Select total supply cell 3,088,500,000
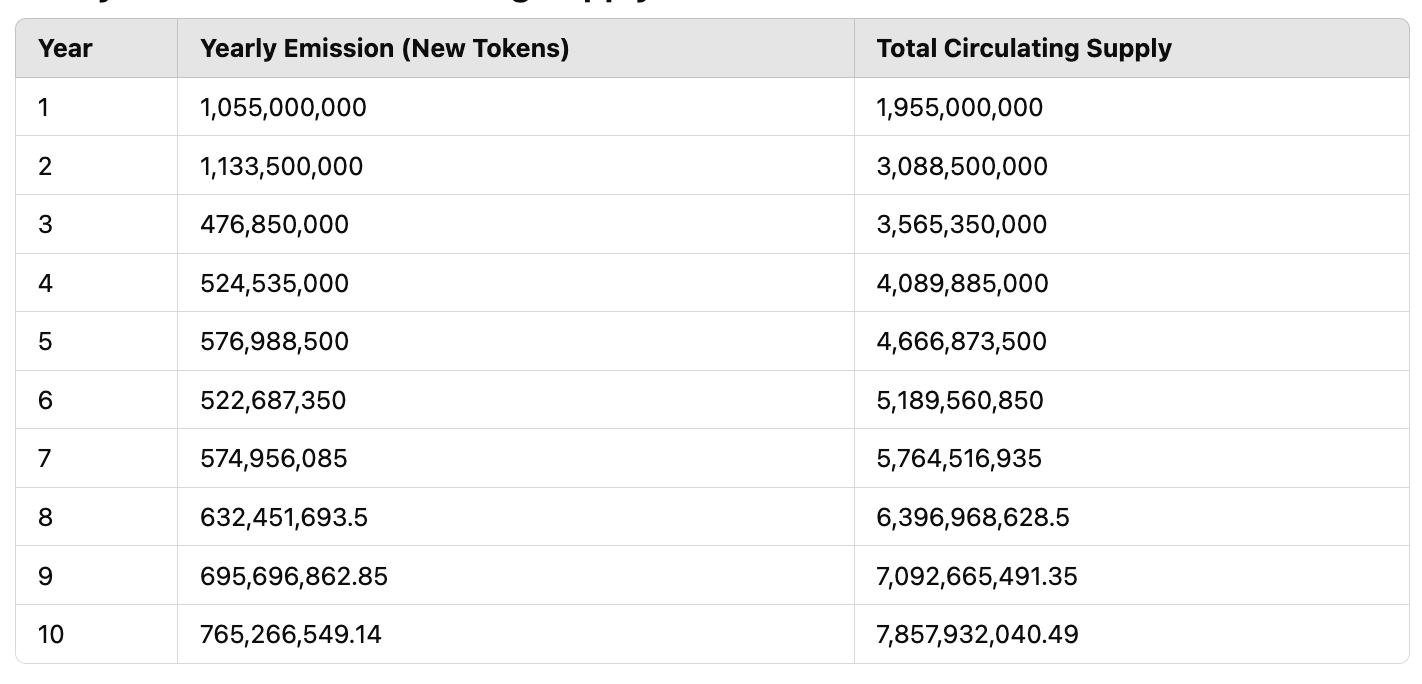Screen dimensions: 1422x684 tap(962, 166)
